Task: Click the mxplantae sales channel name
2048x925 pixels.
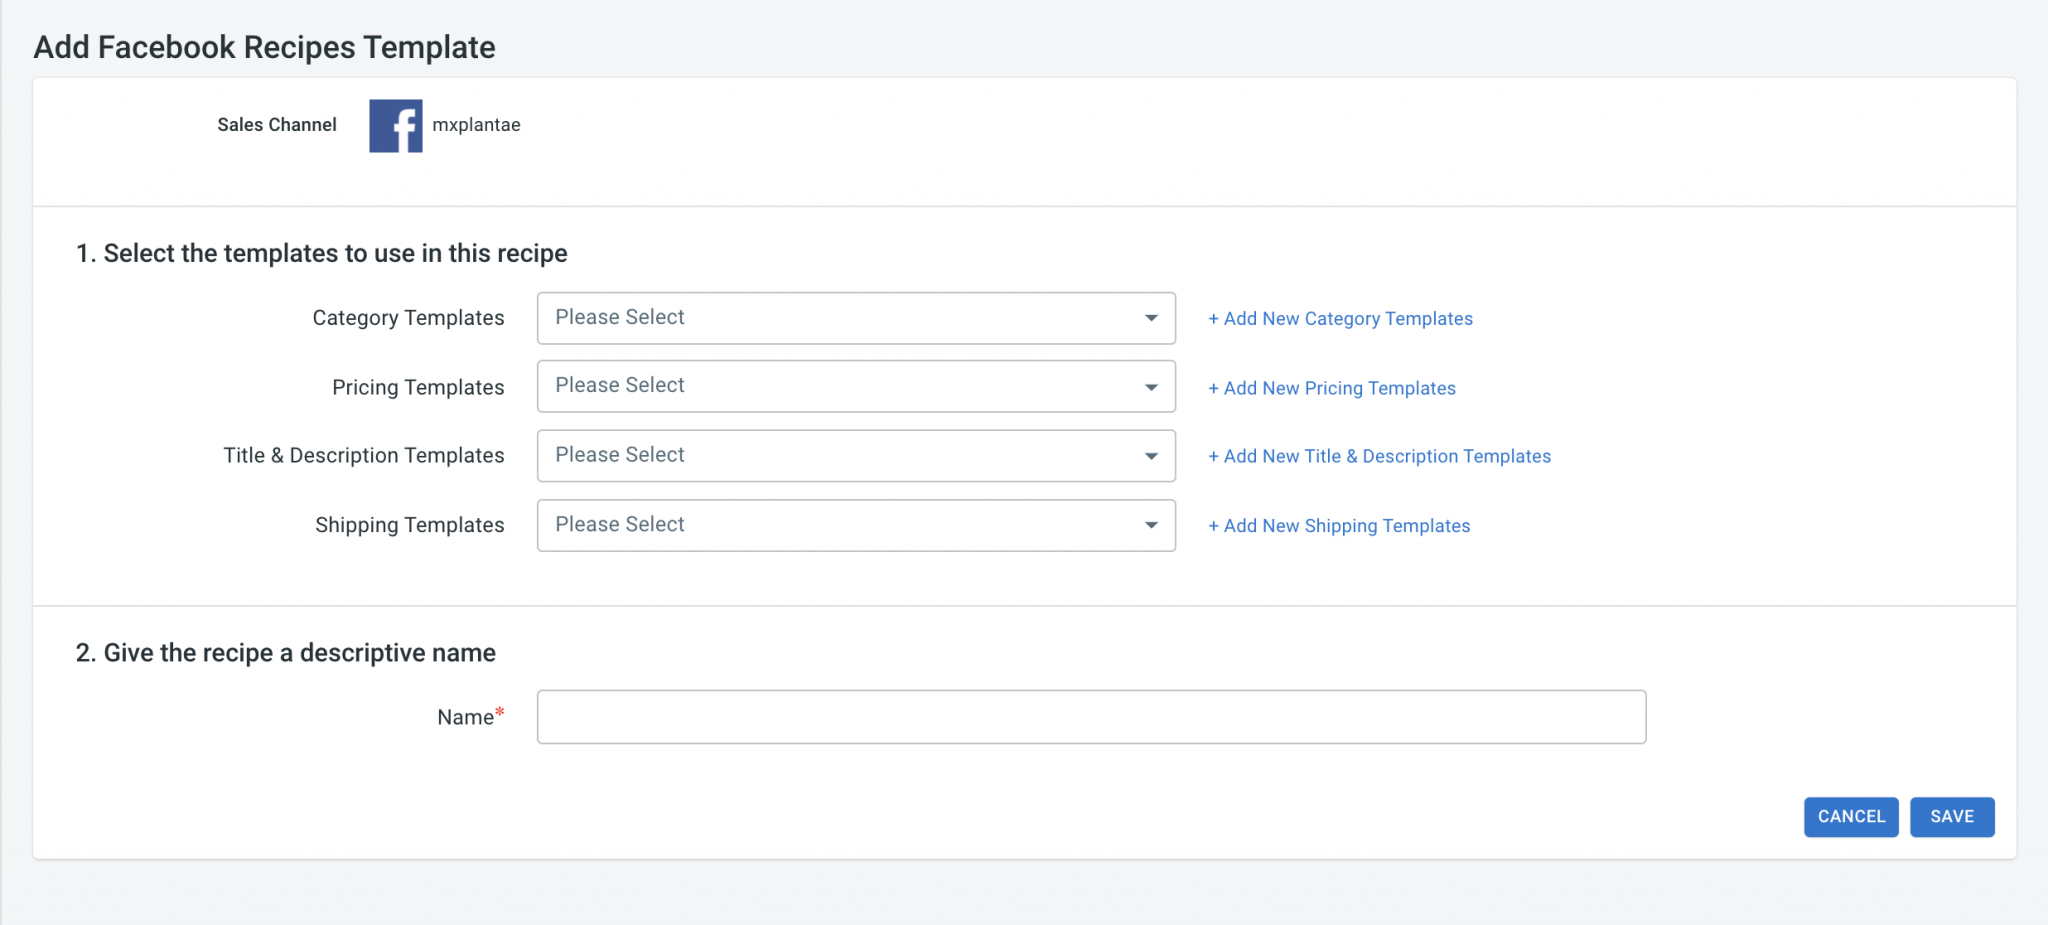Action: coord(476,125)
